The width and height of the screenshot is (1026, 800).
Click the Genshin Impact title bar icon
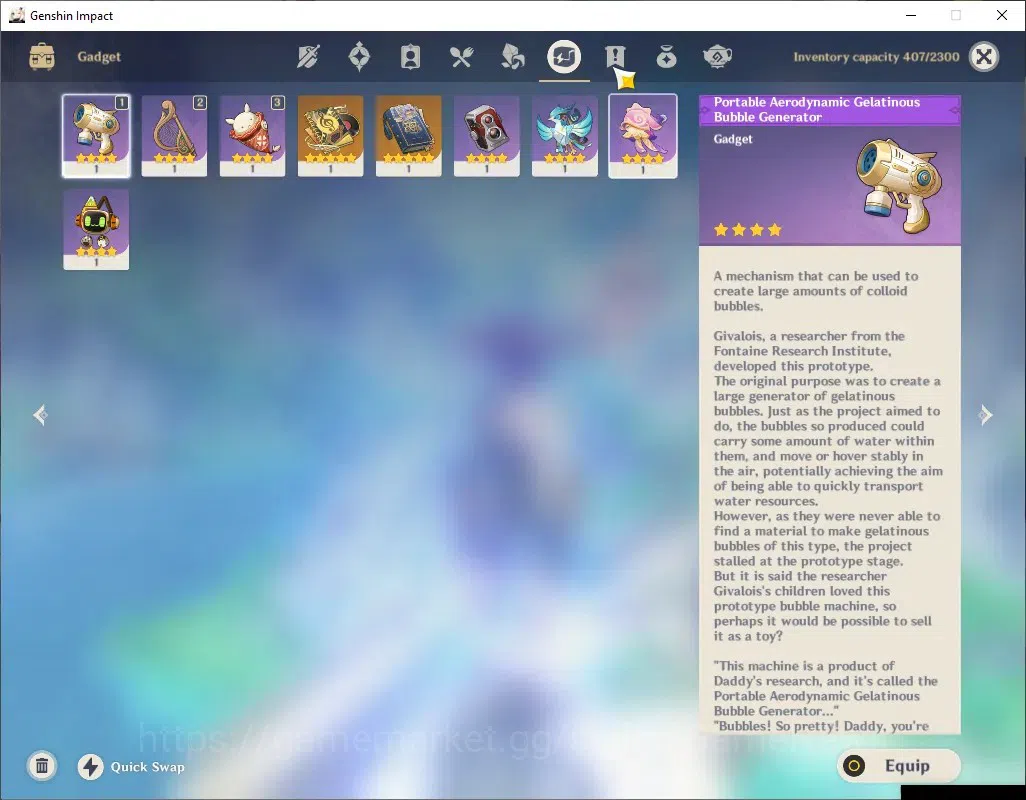click(x=17, y=15)
